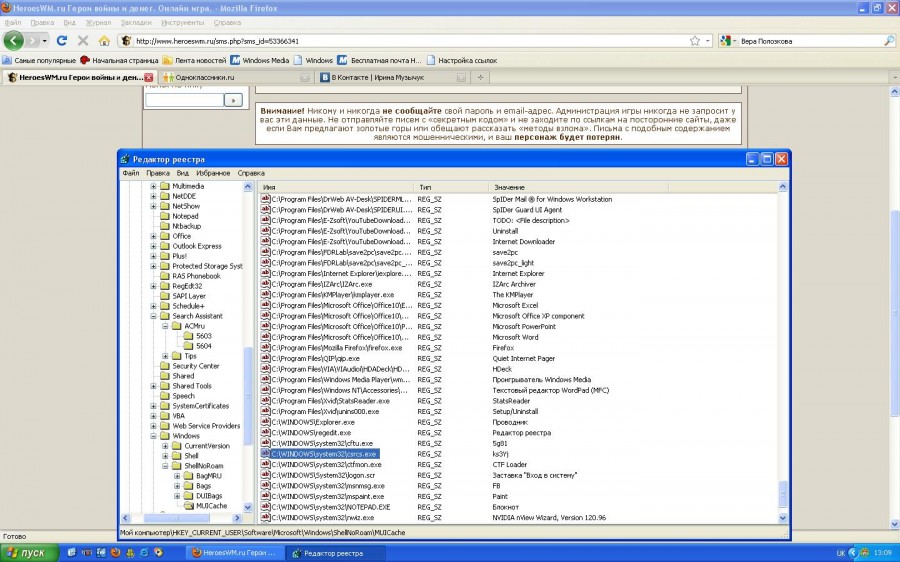Viewport: 900px width, 562px height.
Task: Sort by the Значение column header
Action: 578,187
